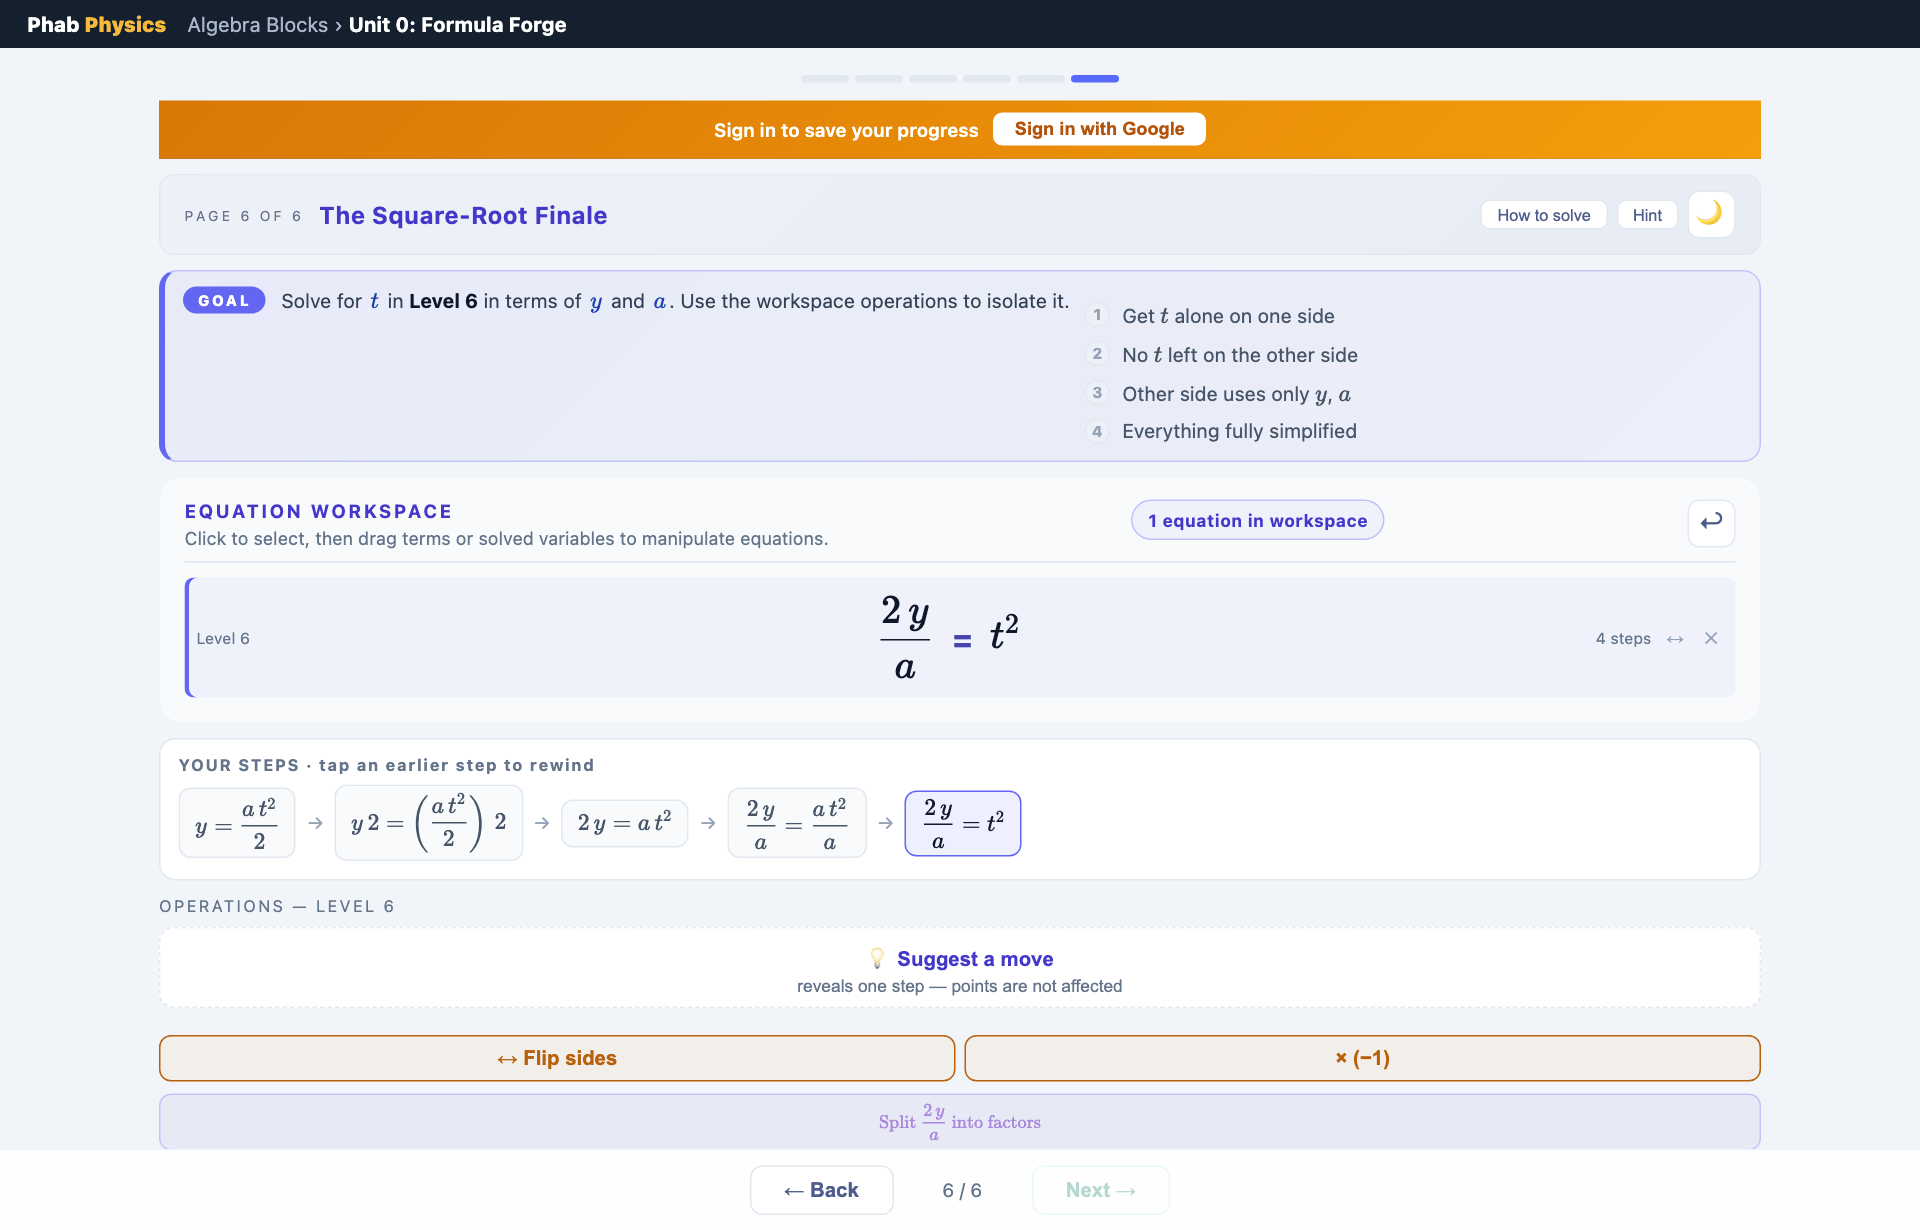Rewind to the step 2y = at²

tap(625, 823)
